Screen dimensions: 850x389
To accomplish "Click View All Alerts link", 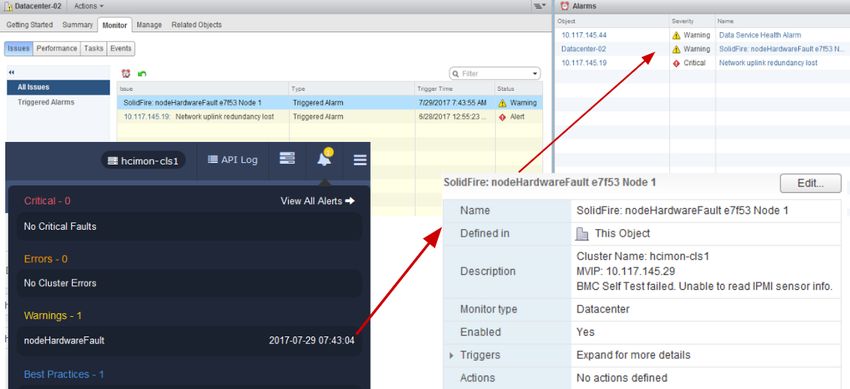I will coord(318,201).
